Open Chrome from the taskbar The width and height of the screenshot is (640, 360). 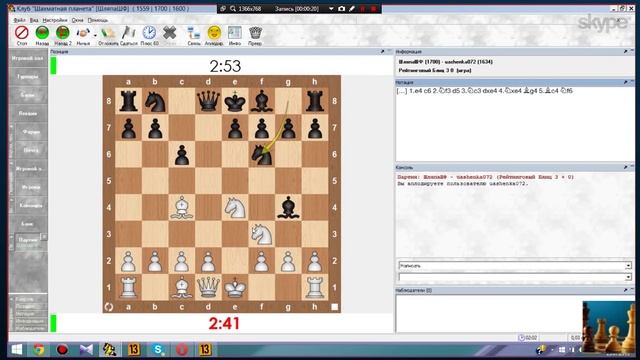tap(39, 350)
